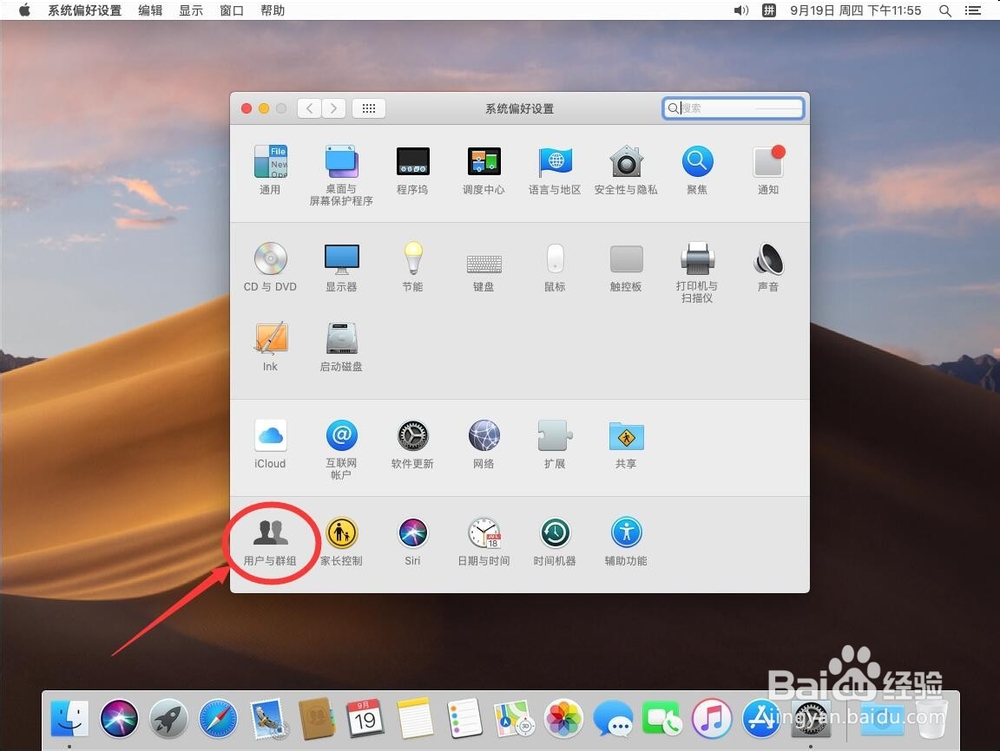Open the 通知 (Notifications) pane
1000x751 pixels.
[768, 168]
